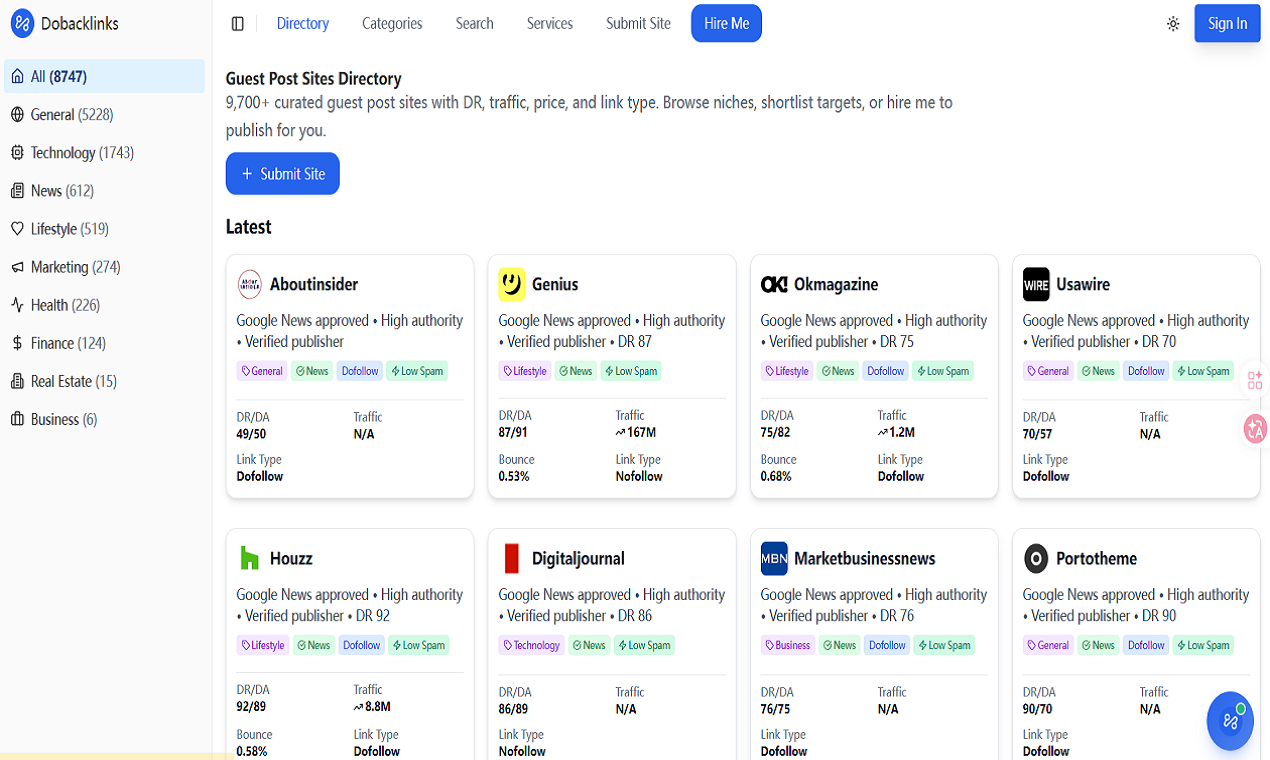Click the Hire Me button

(726, 23)
